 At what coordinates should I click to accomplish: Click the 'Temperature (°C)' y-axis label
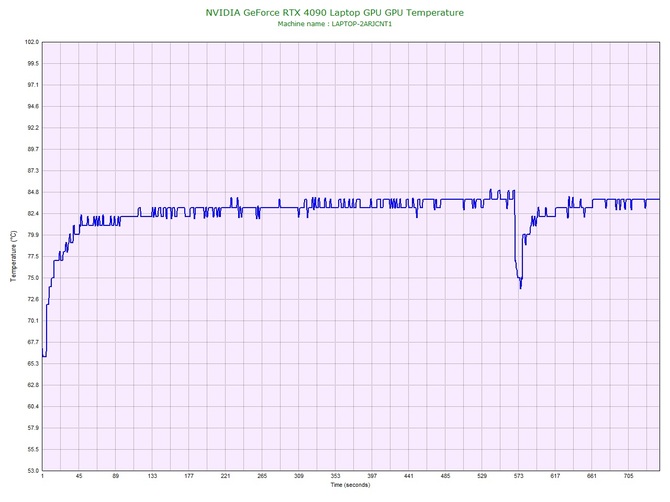(x=14, y=256)
